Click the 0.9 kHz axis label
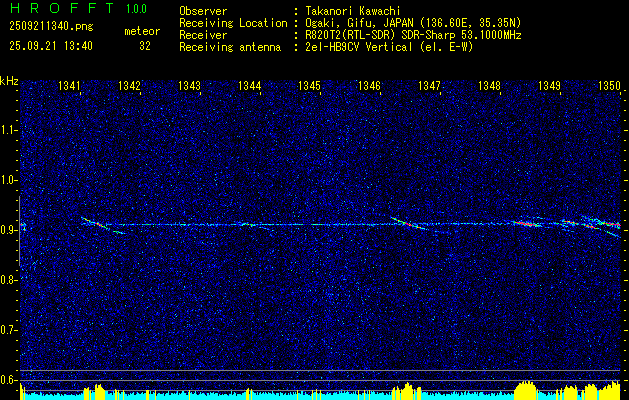The width and height of the screenshot is (629, 400). click(x=9, y=230)
